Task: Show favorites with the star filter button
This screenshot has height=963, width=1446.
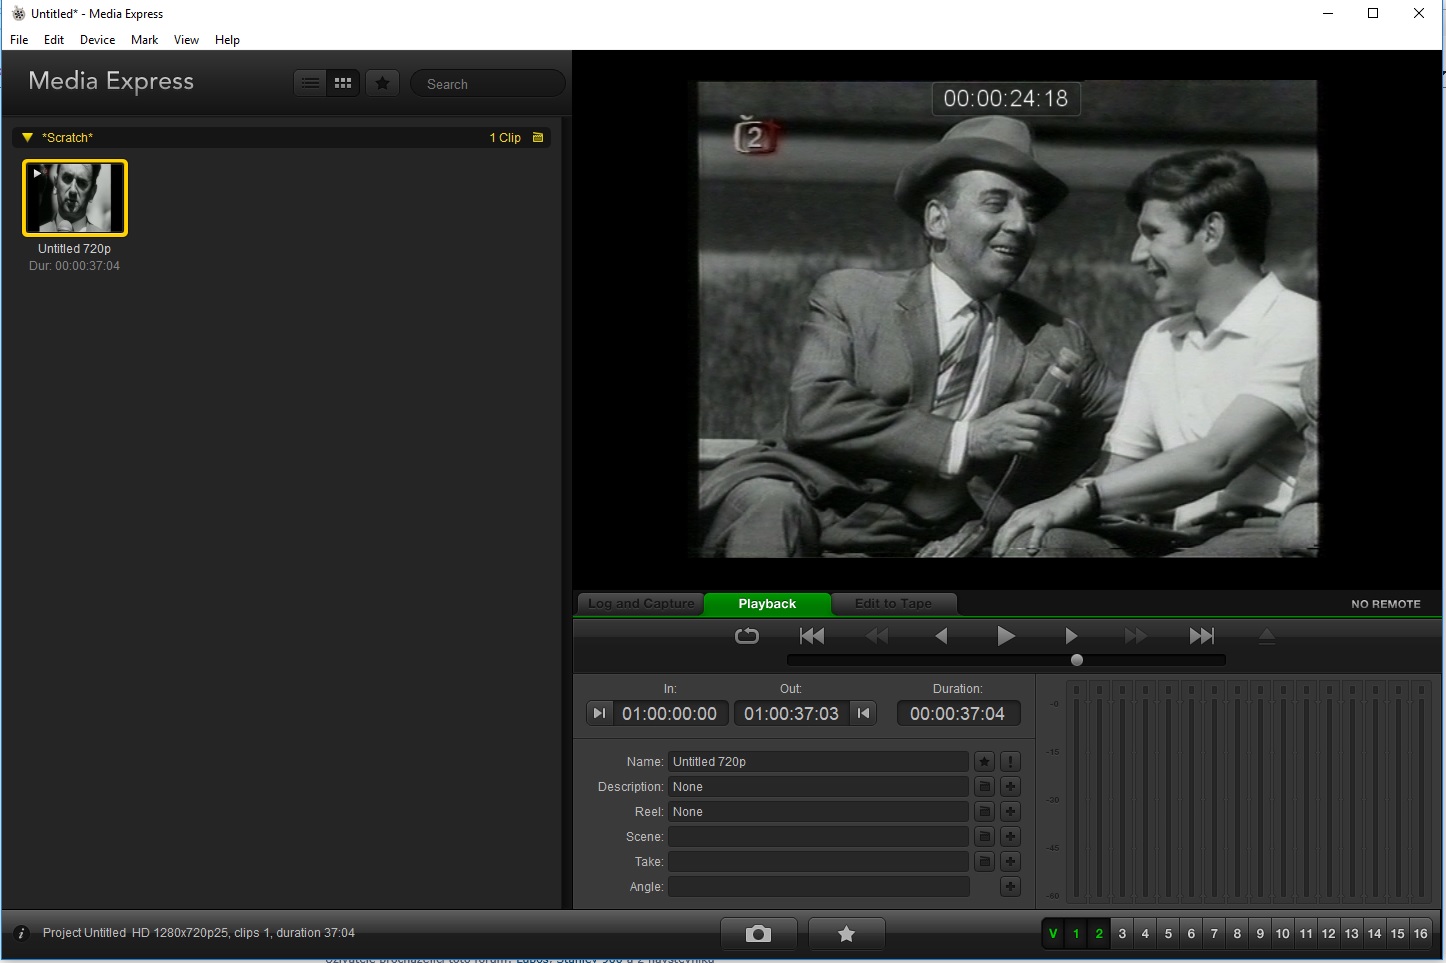Action: tap(382, 83)
